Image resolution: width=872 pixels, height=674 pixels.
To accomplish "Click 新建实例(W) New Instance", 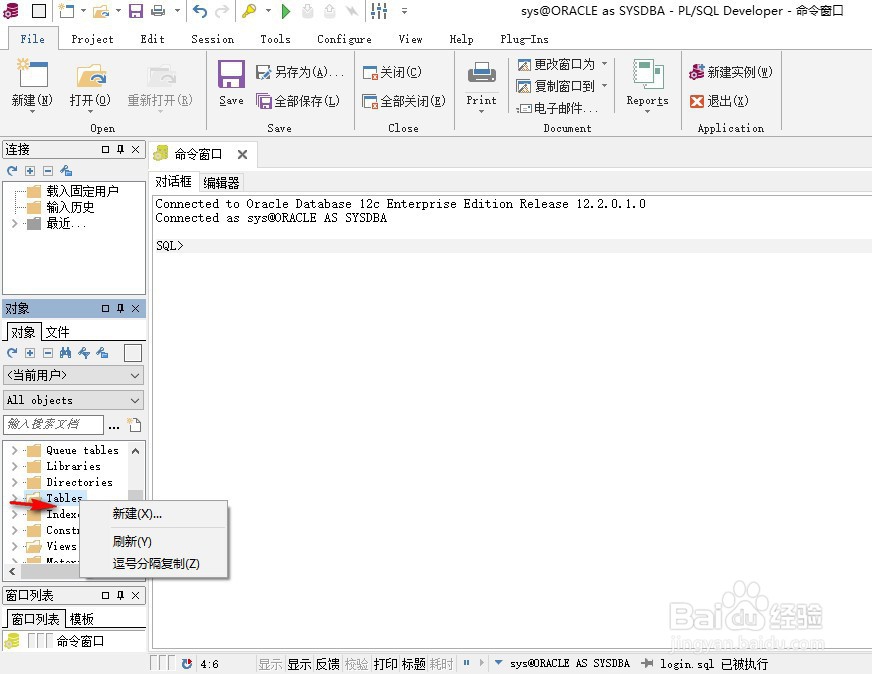I will pos(730,72).
